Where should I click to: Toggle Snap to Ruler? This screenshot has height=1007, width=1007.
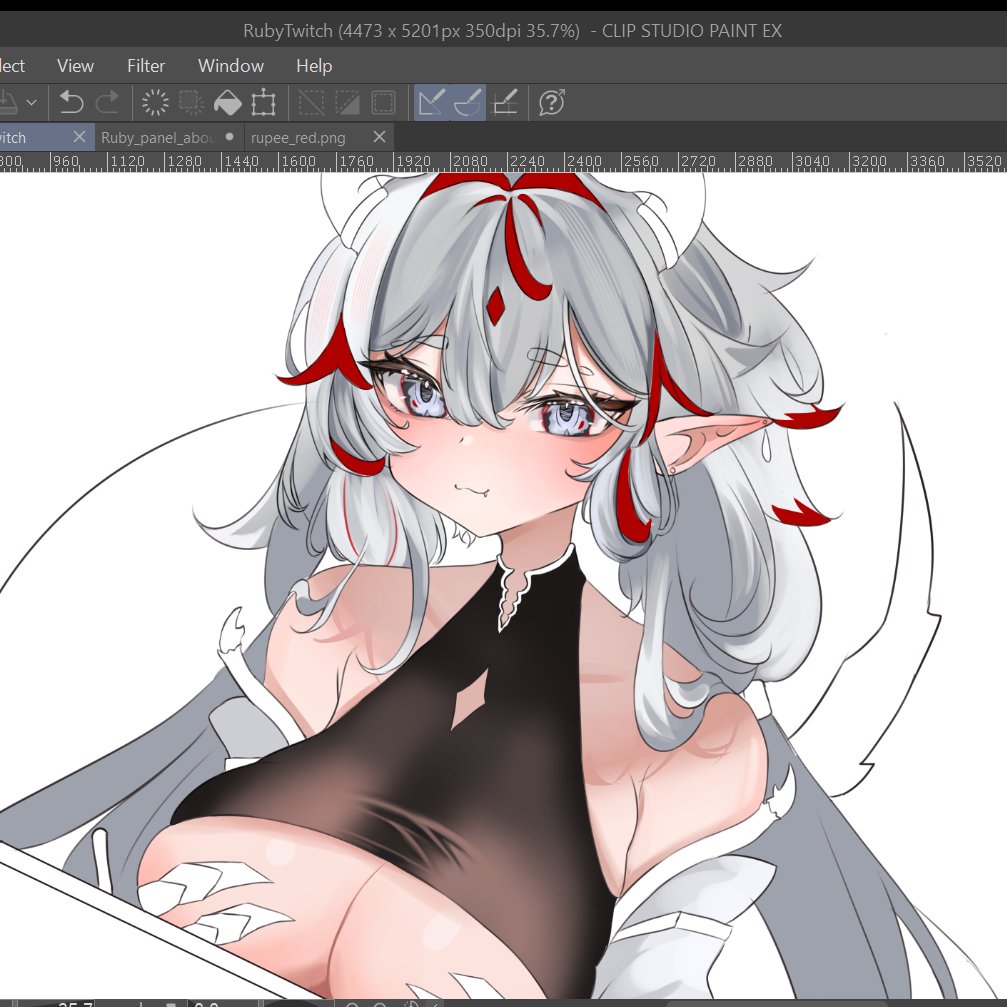point(432,102)
